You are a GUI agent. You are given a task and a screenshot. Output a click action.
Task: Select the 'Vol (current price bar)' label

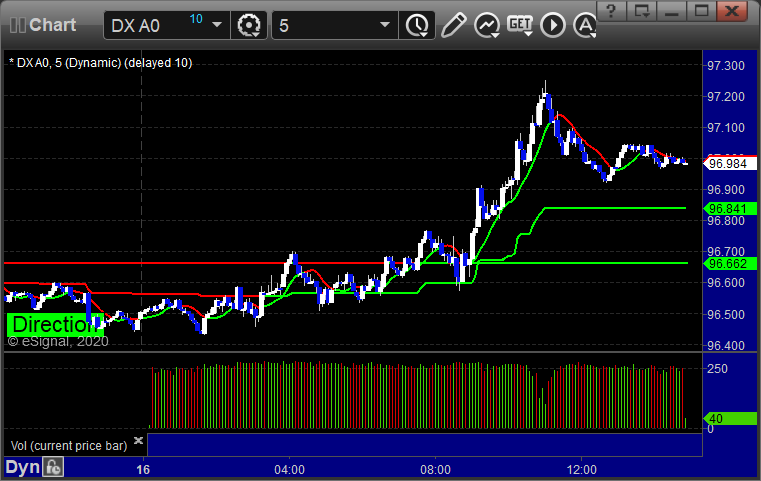[x=69, y=446]
